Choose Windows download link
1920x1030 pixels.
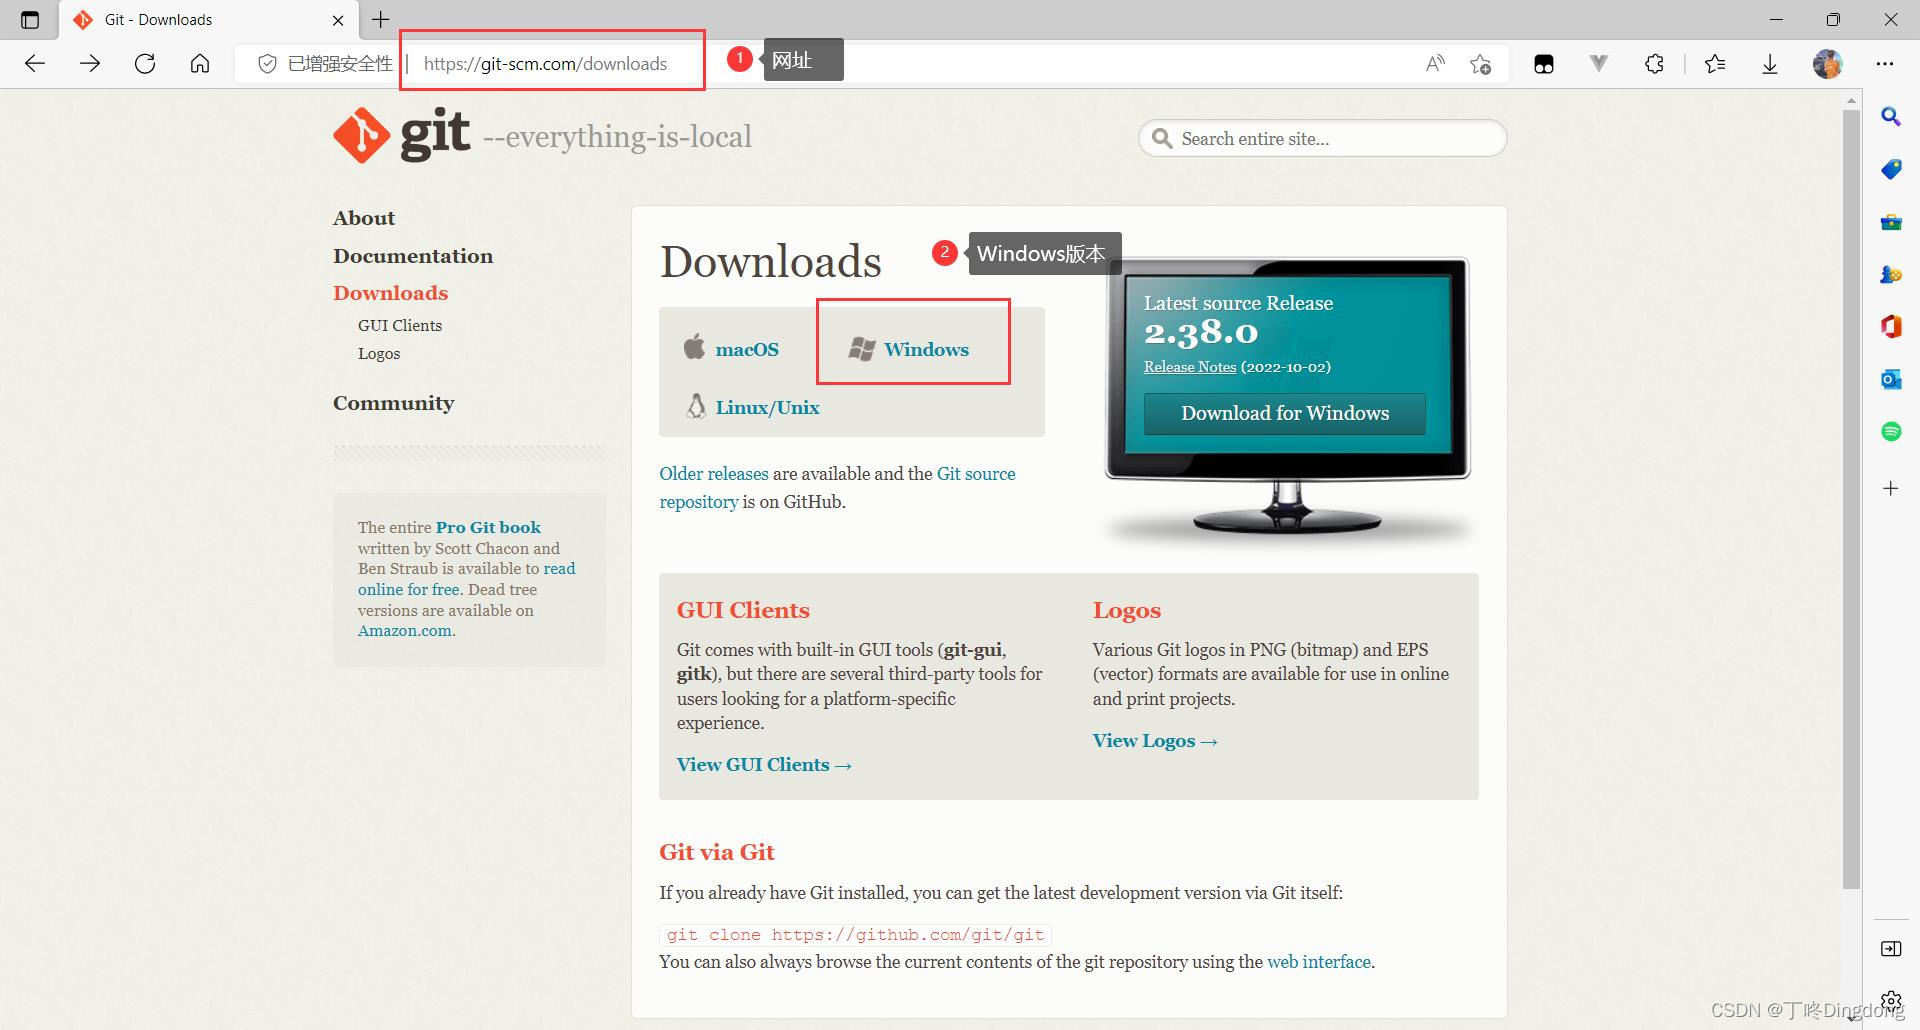click(x=909, y=348)
